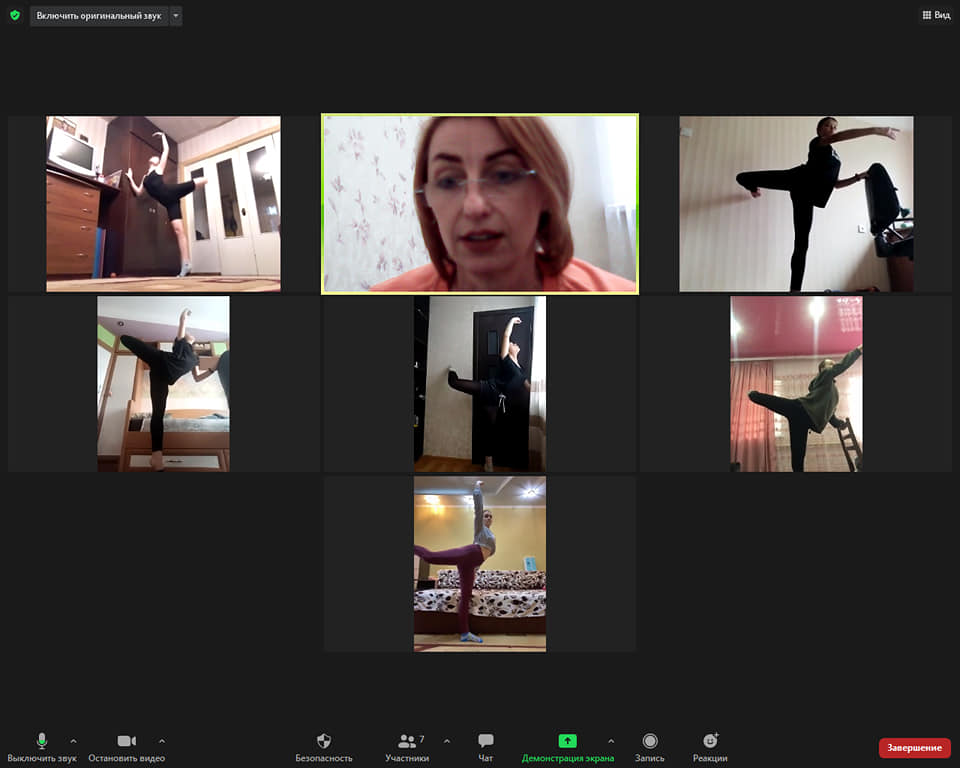Start screen sharing with Демонстрация экрана
Viewport: 960px width, 768px height.
point(567,741)
